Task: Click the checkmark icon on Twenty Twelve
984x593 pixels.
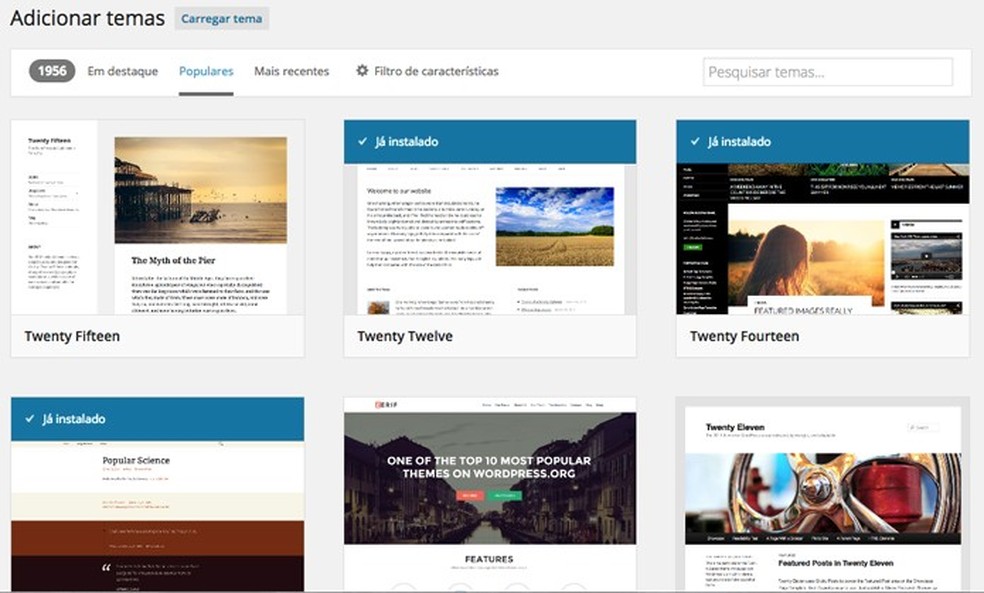Action: 362,141
